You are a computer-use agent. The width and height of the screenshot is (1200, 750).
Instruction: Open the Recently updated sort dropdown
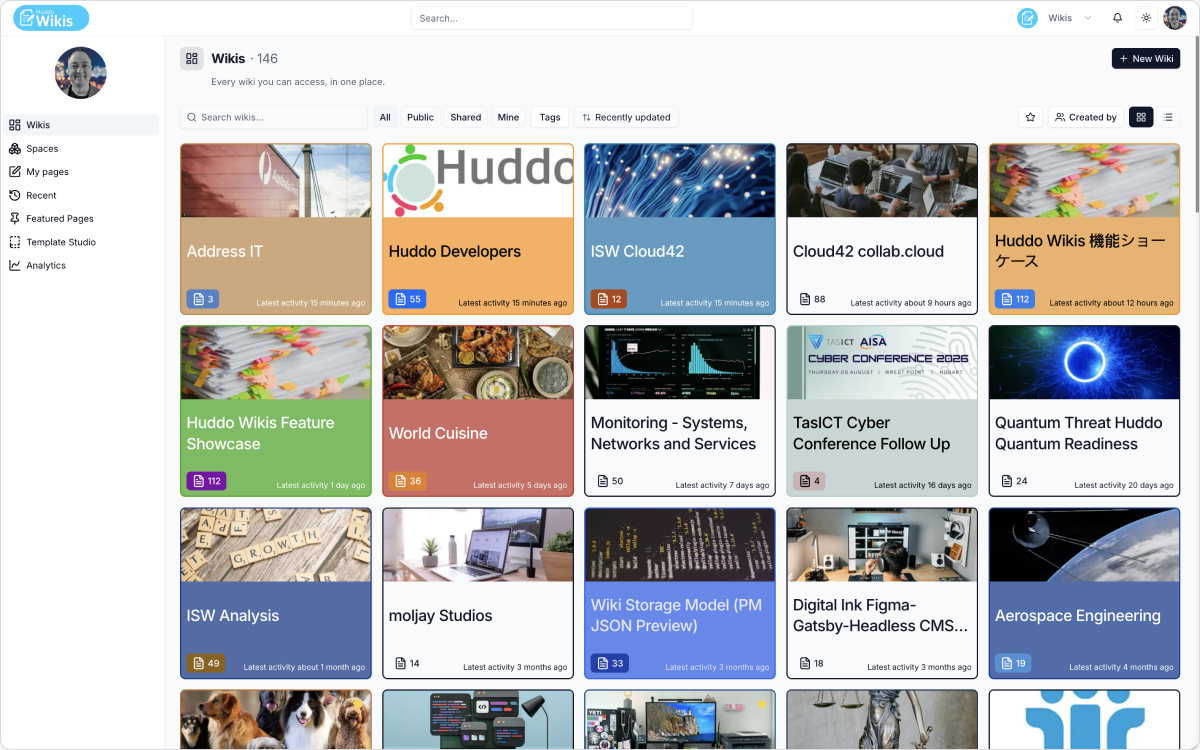(x=626, y=117)
